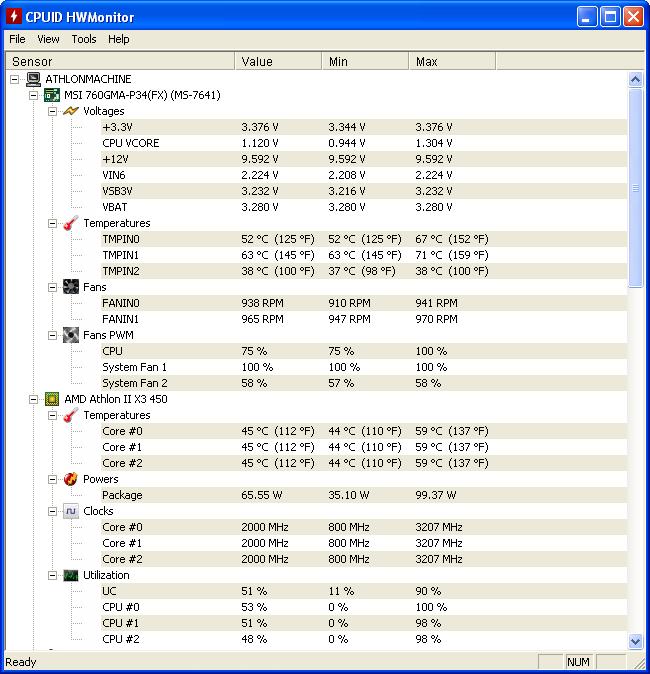Click the Powers flame icon
The width and height of the screenshot is (650, 674).
pos(71,479)
